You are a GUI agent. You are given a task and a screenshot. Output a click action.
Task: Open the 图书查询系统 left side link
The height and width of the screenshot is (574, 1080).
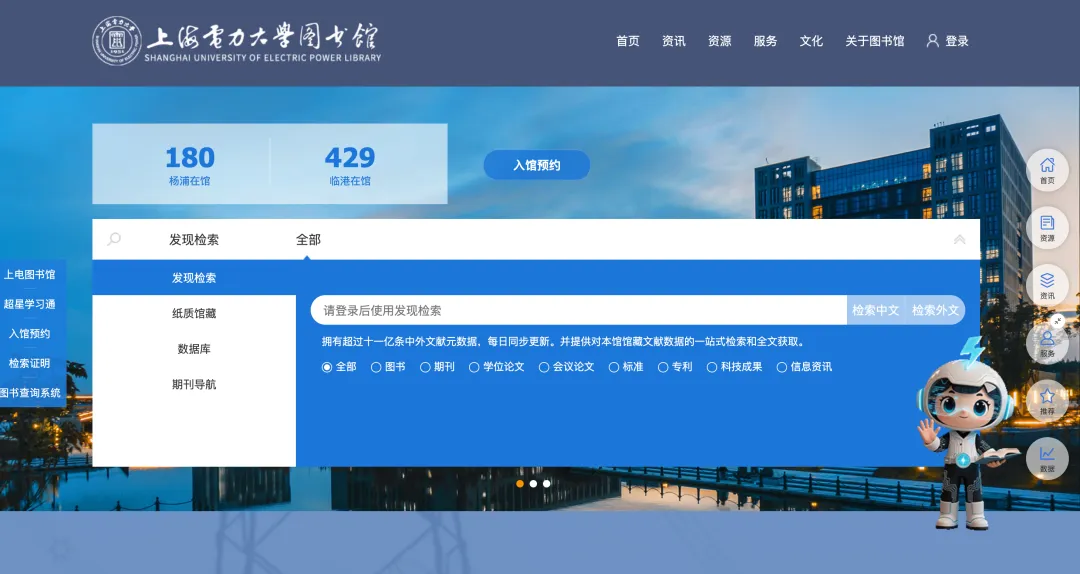(30, 393)
